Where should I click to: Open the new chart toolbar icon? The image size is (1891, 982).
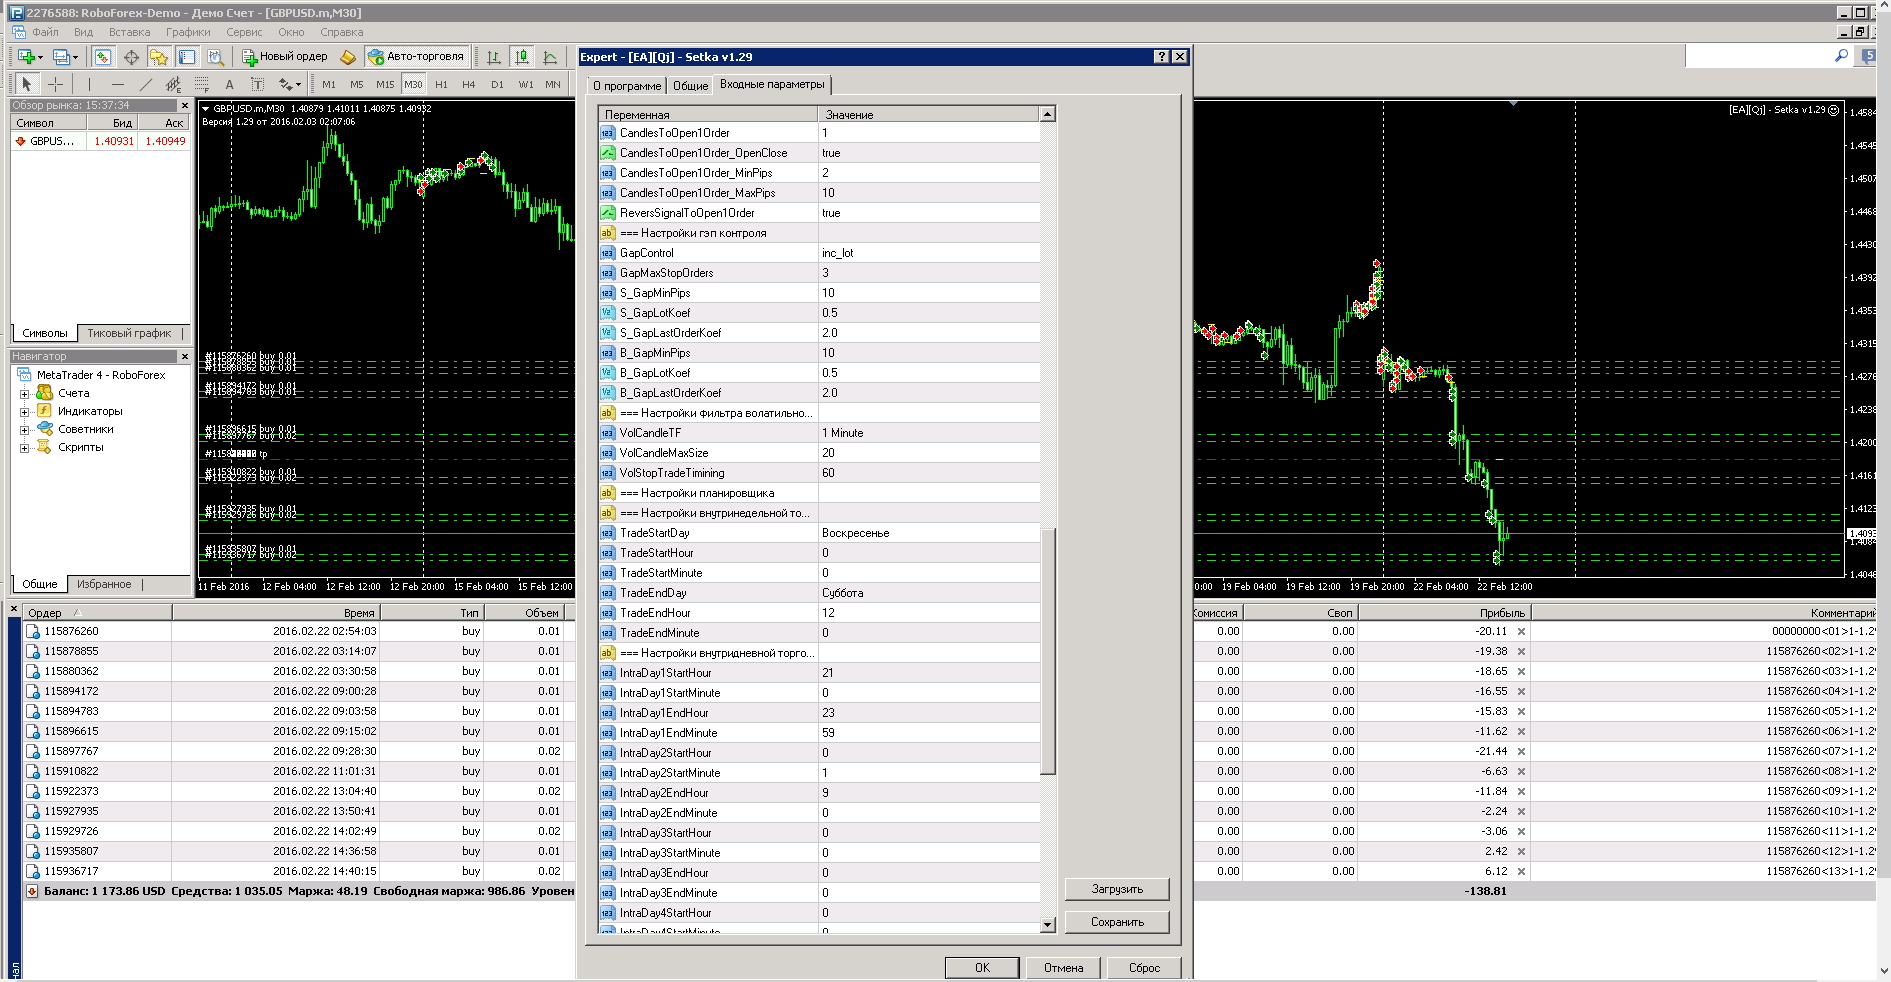pos(26,57)
